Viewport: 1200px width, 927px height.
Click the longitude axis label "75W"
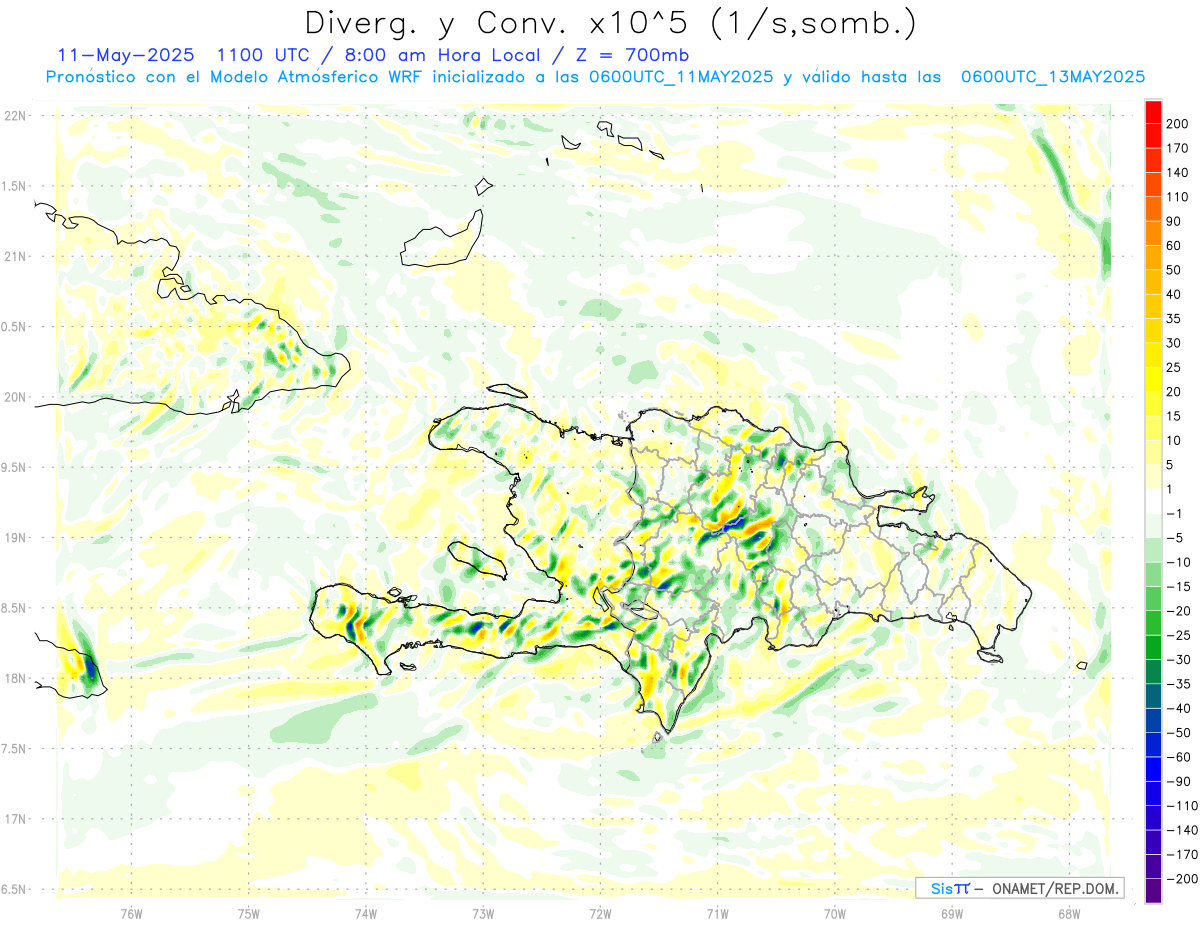tap(249, 914)
